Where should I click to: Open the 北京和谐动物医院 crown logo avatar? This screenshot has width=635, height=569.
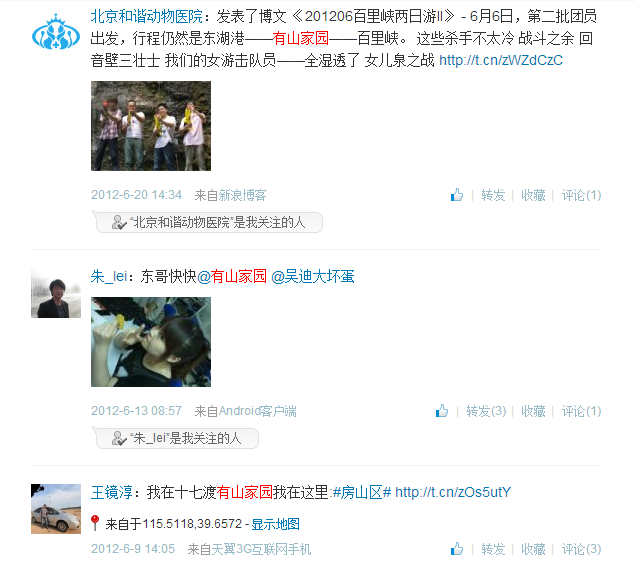[56, 32]
